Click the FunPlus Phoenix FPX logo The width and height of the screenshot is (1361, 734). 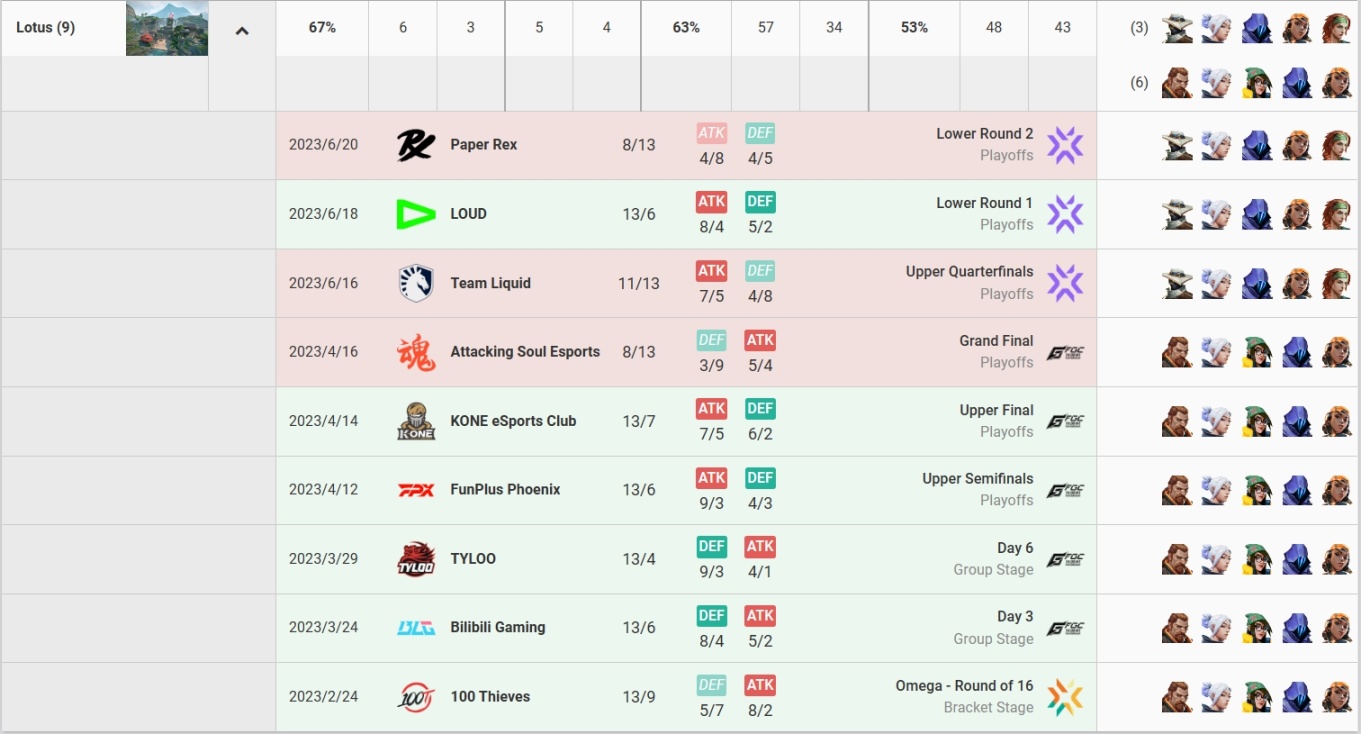416,490
